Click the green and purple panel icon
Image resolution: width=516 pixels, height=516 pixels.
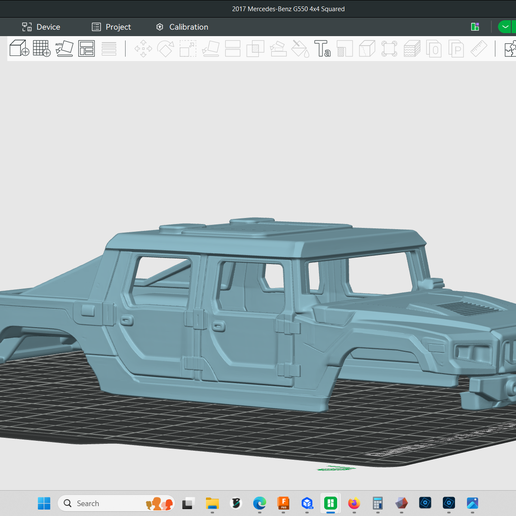pos(475,27)
